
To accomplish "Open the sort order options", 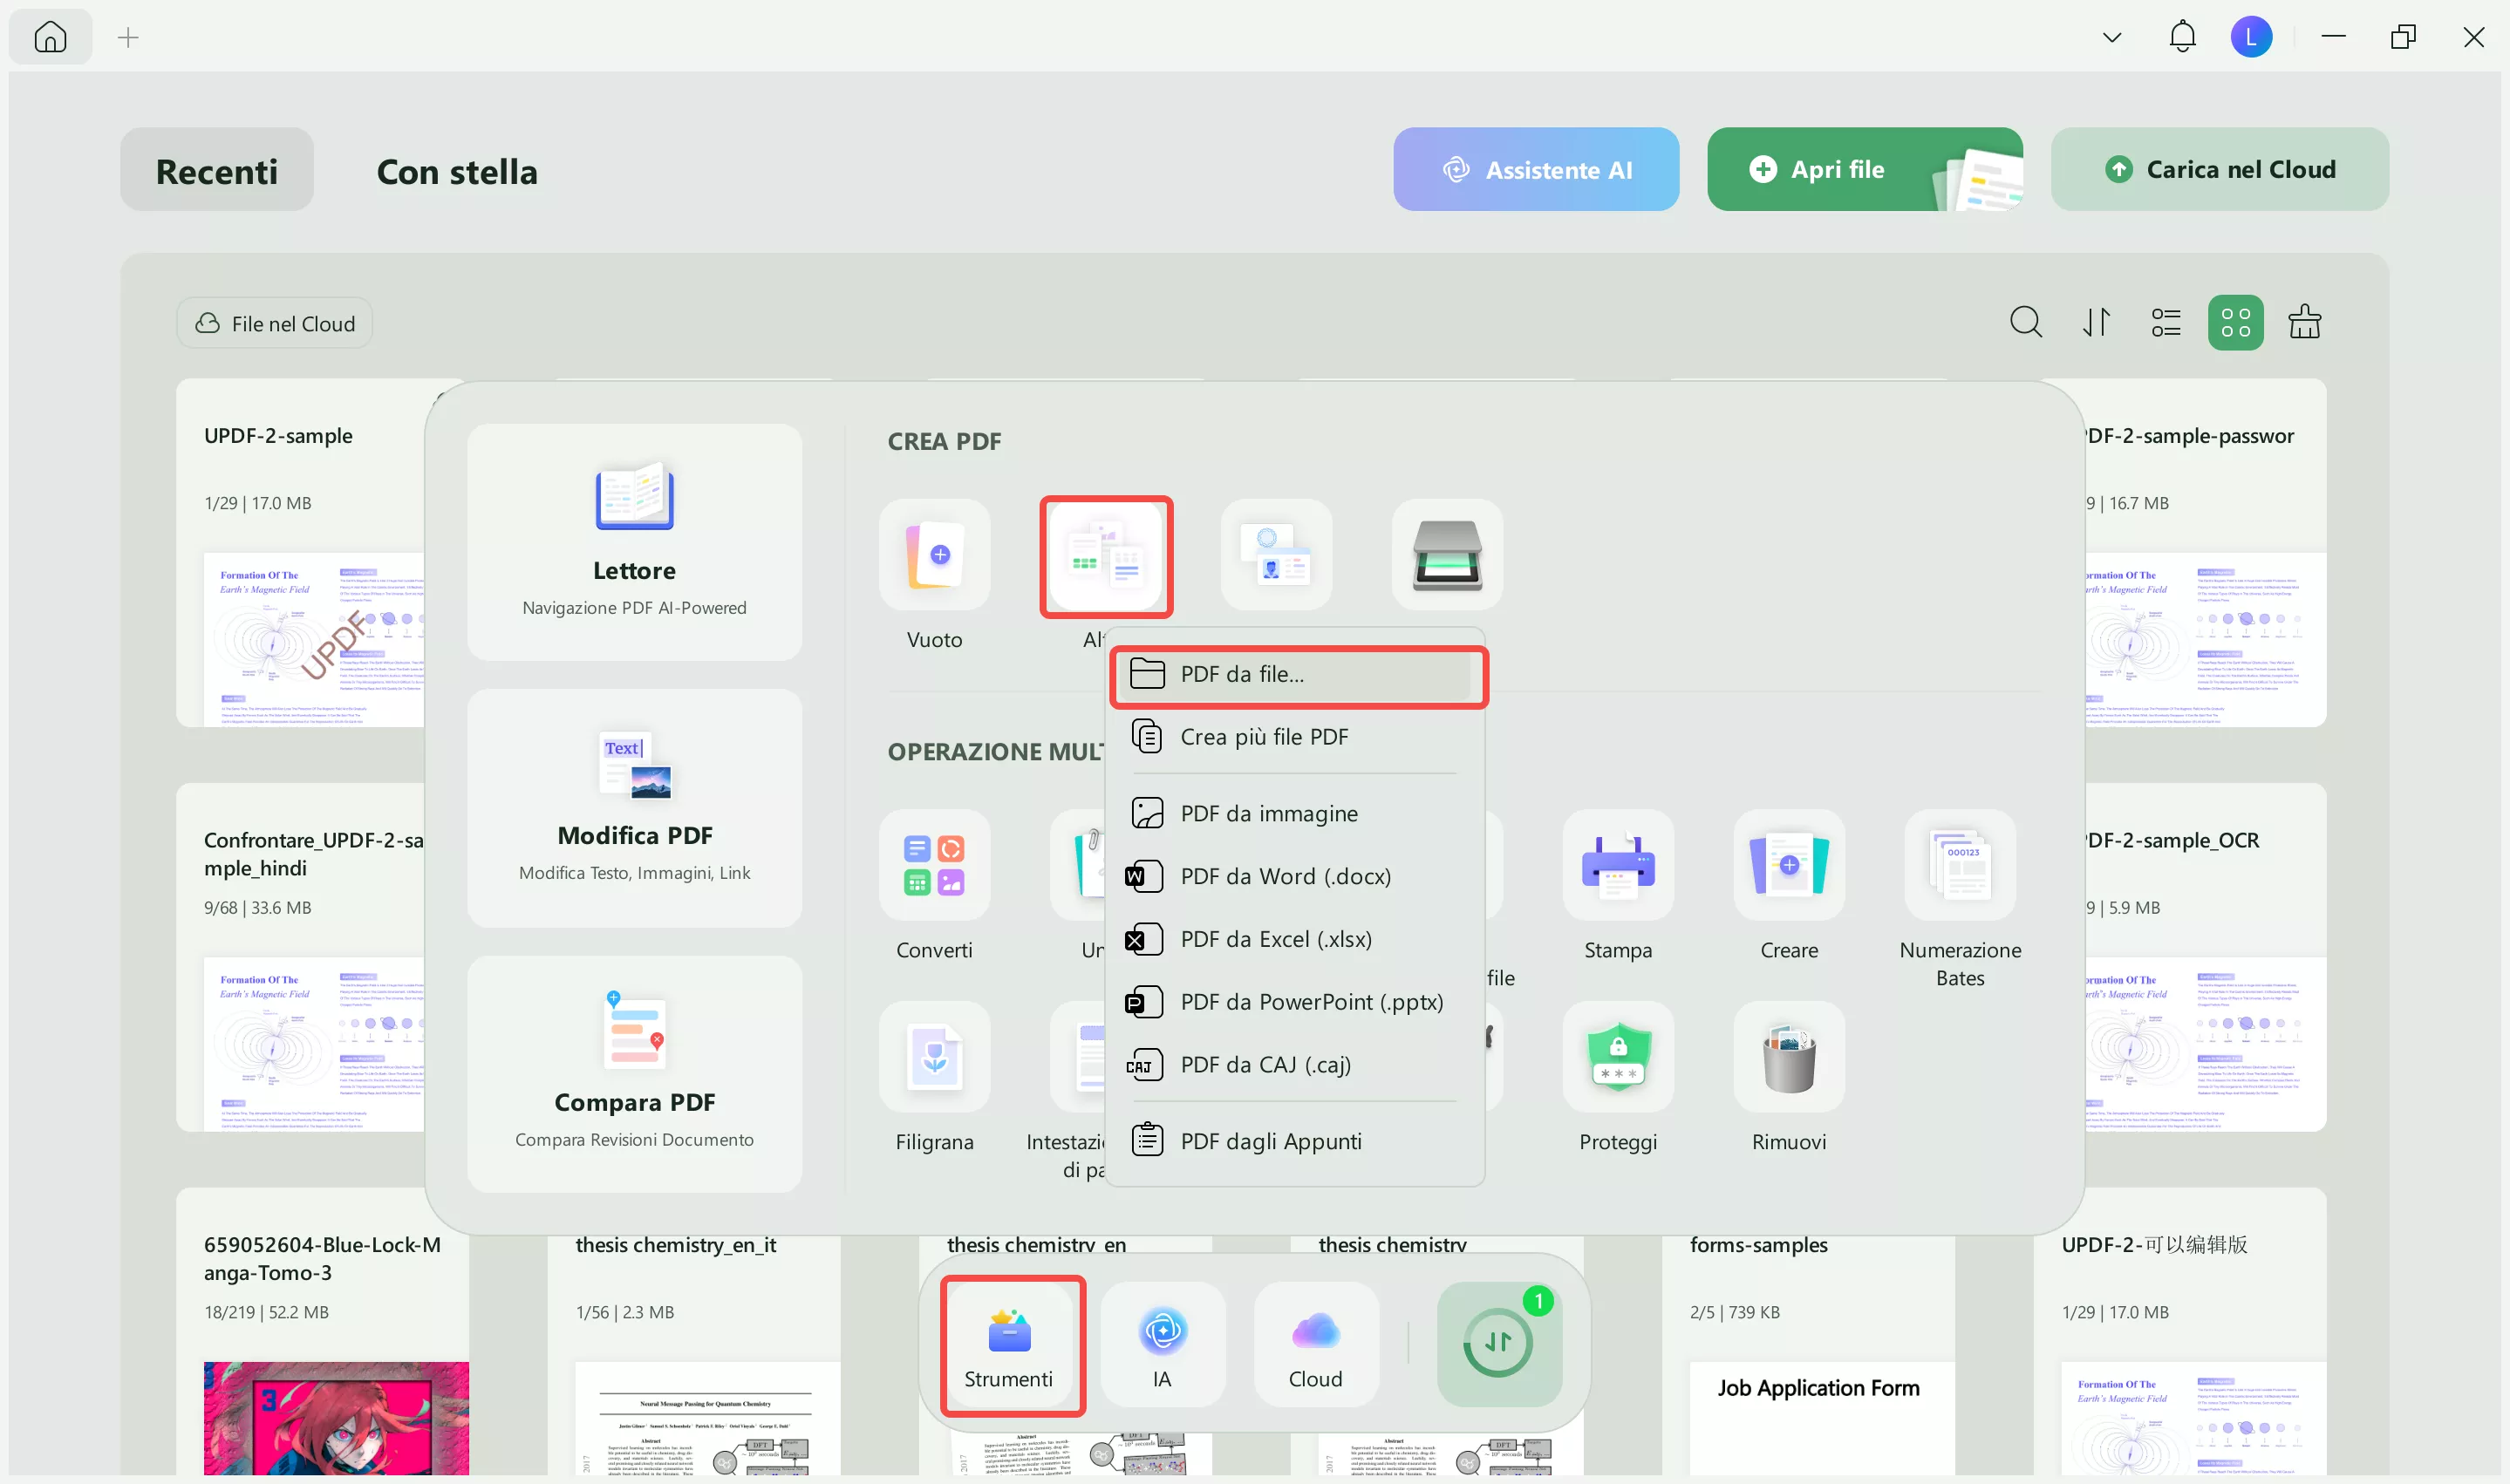I will click(2096, 323).
